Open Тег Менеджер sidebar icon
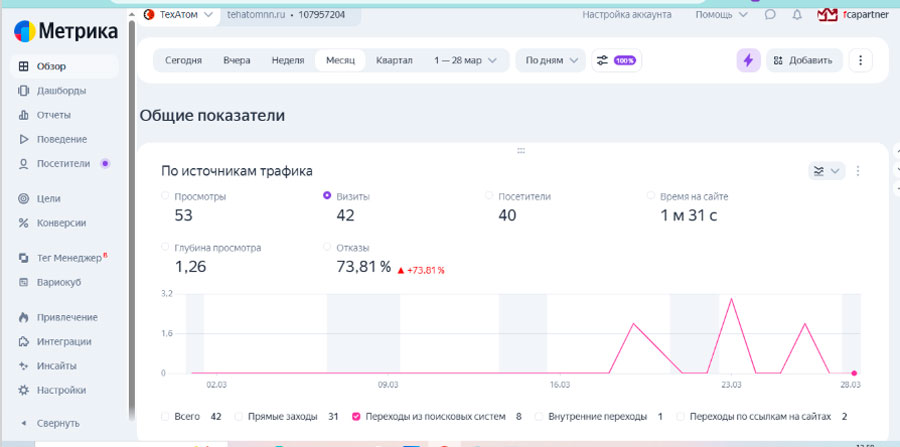The image size is (900, 447). click(24, 258)
